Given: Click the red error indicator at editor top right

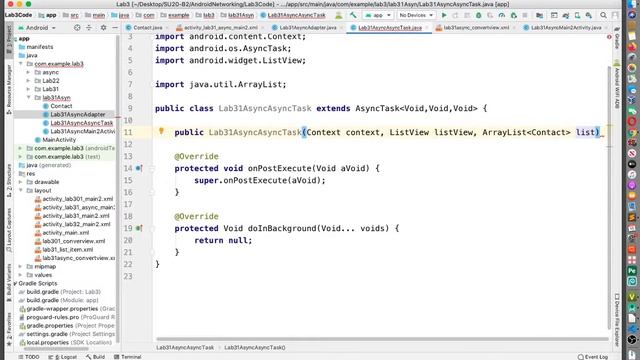Looking at the screenshot, I should click(609, 37).
